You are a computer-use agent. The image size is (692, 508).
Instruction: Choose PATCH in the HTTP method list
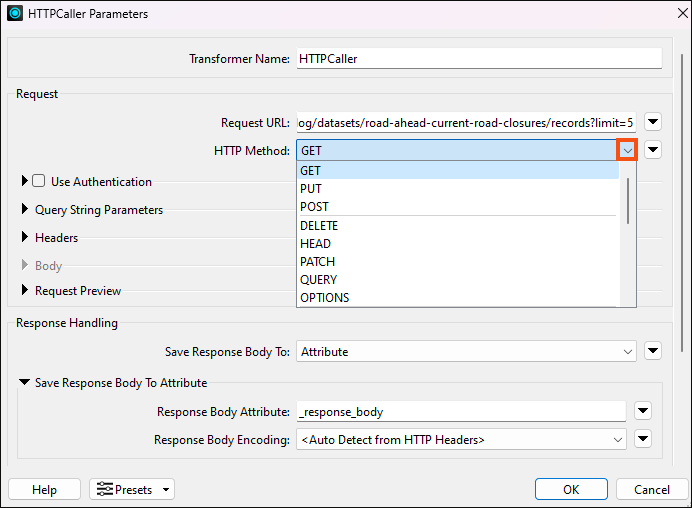tap(317, 262)
